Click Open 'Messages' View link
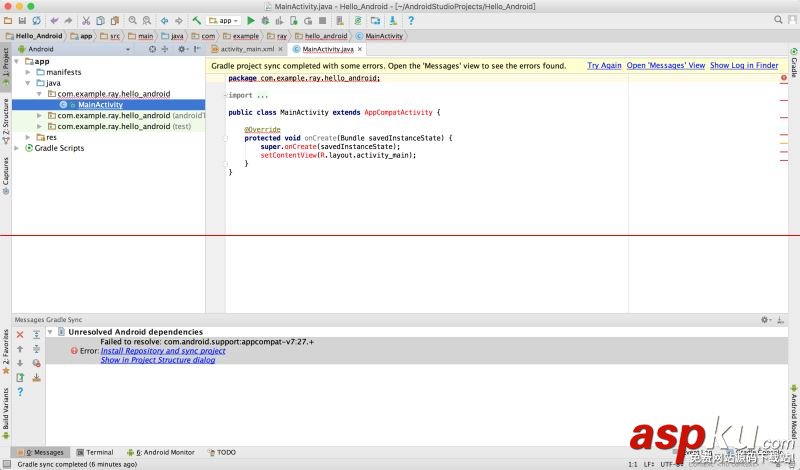 [666, 65]
